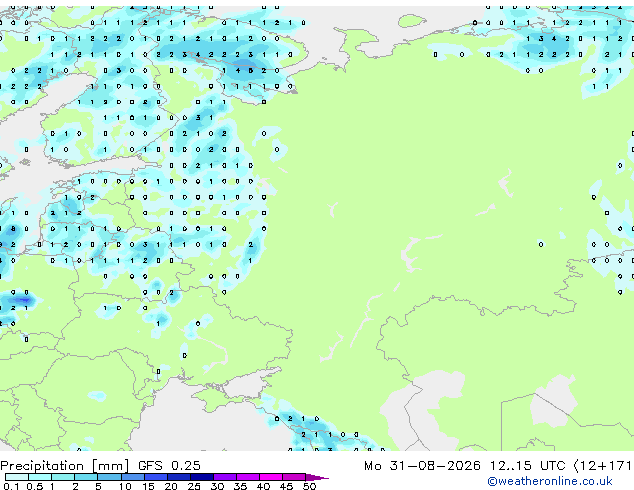
Task: Click the '35' legend scale value
Action: point(240,486)
